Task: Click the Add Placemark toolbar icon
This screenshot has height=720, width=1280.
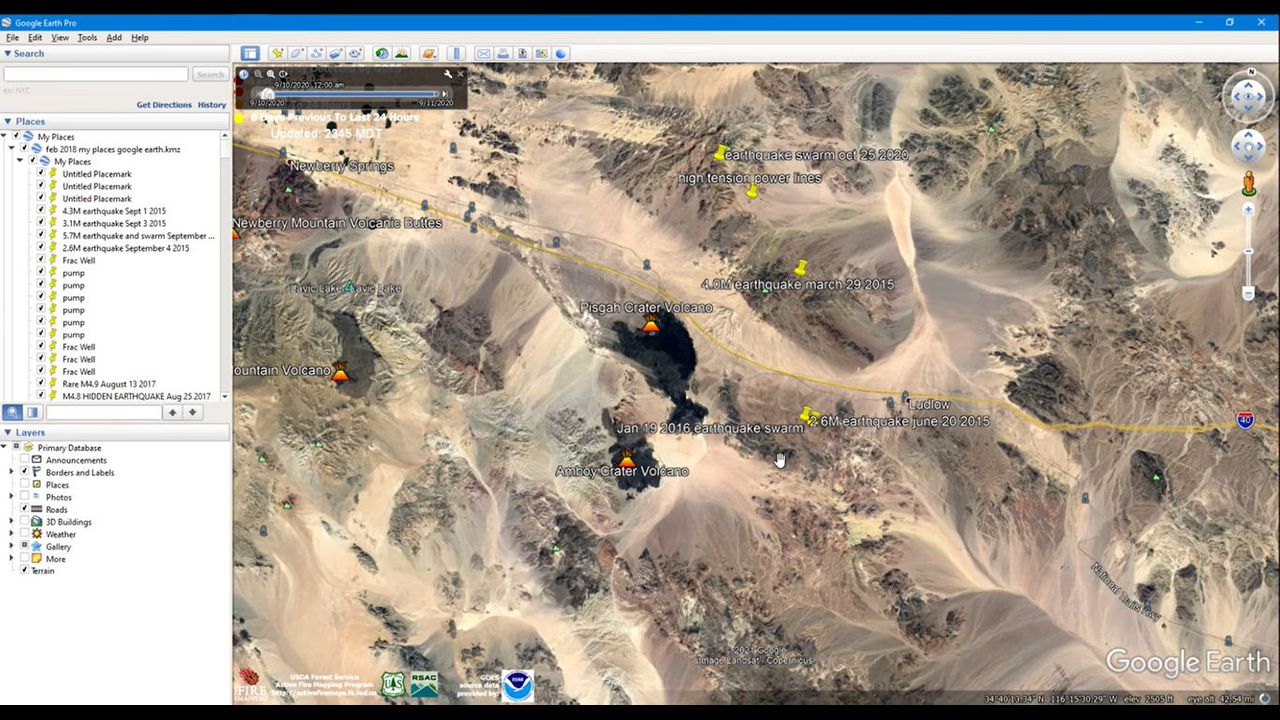Action: coord(277,53)
